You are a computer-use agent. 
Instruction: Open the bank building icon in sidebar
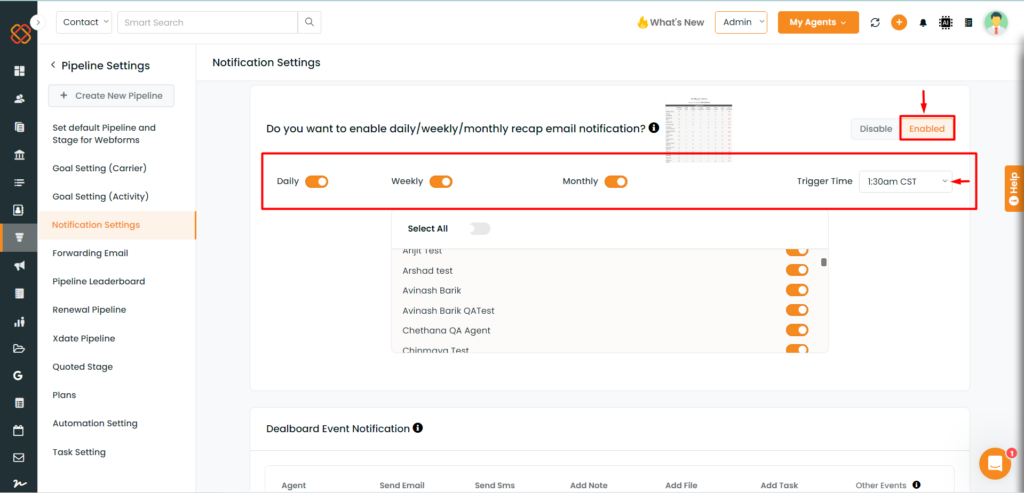click(x=19, y=155)
